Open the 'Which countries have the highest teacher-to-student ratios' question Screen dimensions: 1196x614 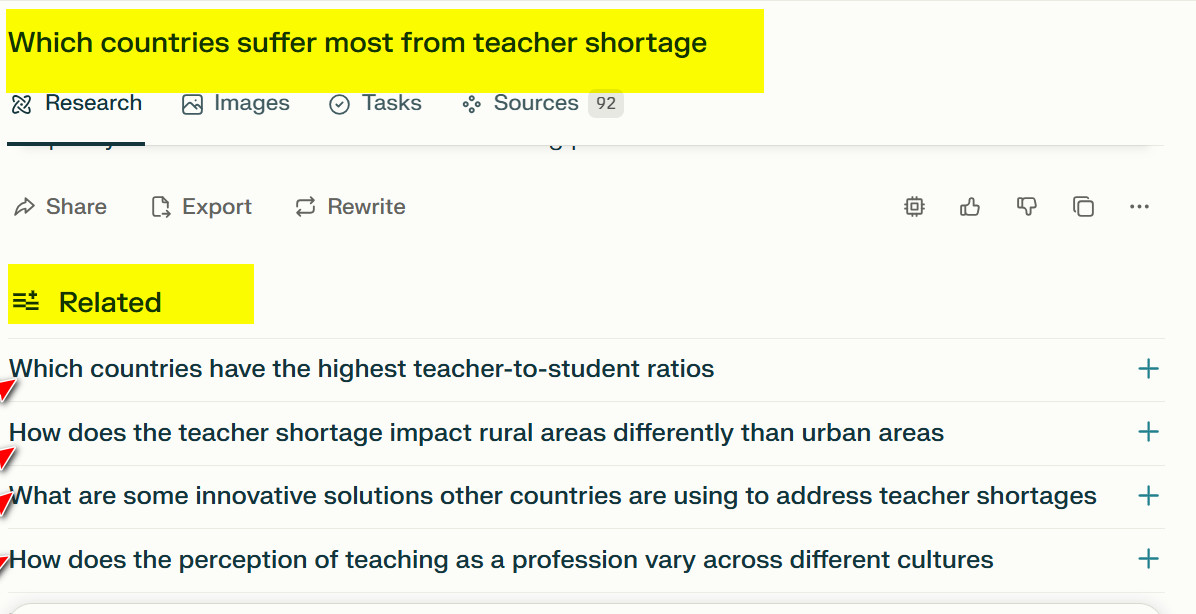(x=362, y=369)
